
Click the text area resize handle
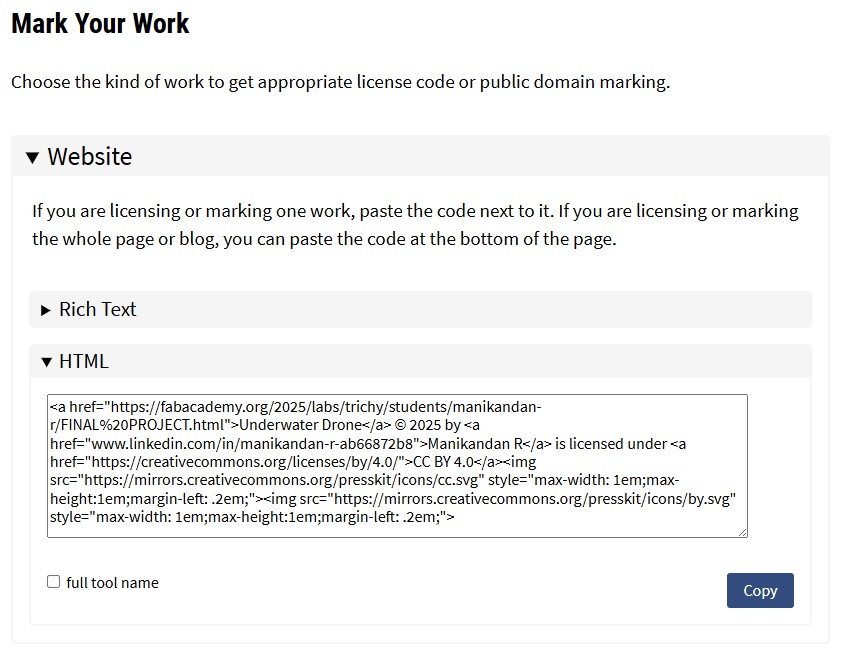[x=743, y=533]
